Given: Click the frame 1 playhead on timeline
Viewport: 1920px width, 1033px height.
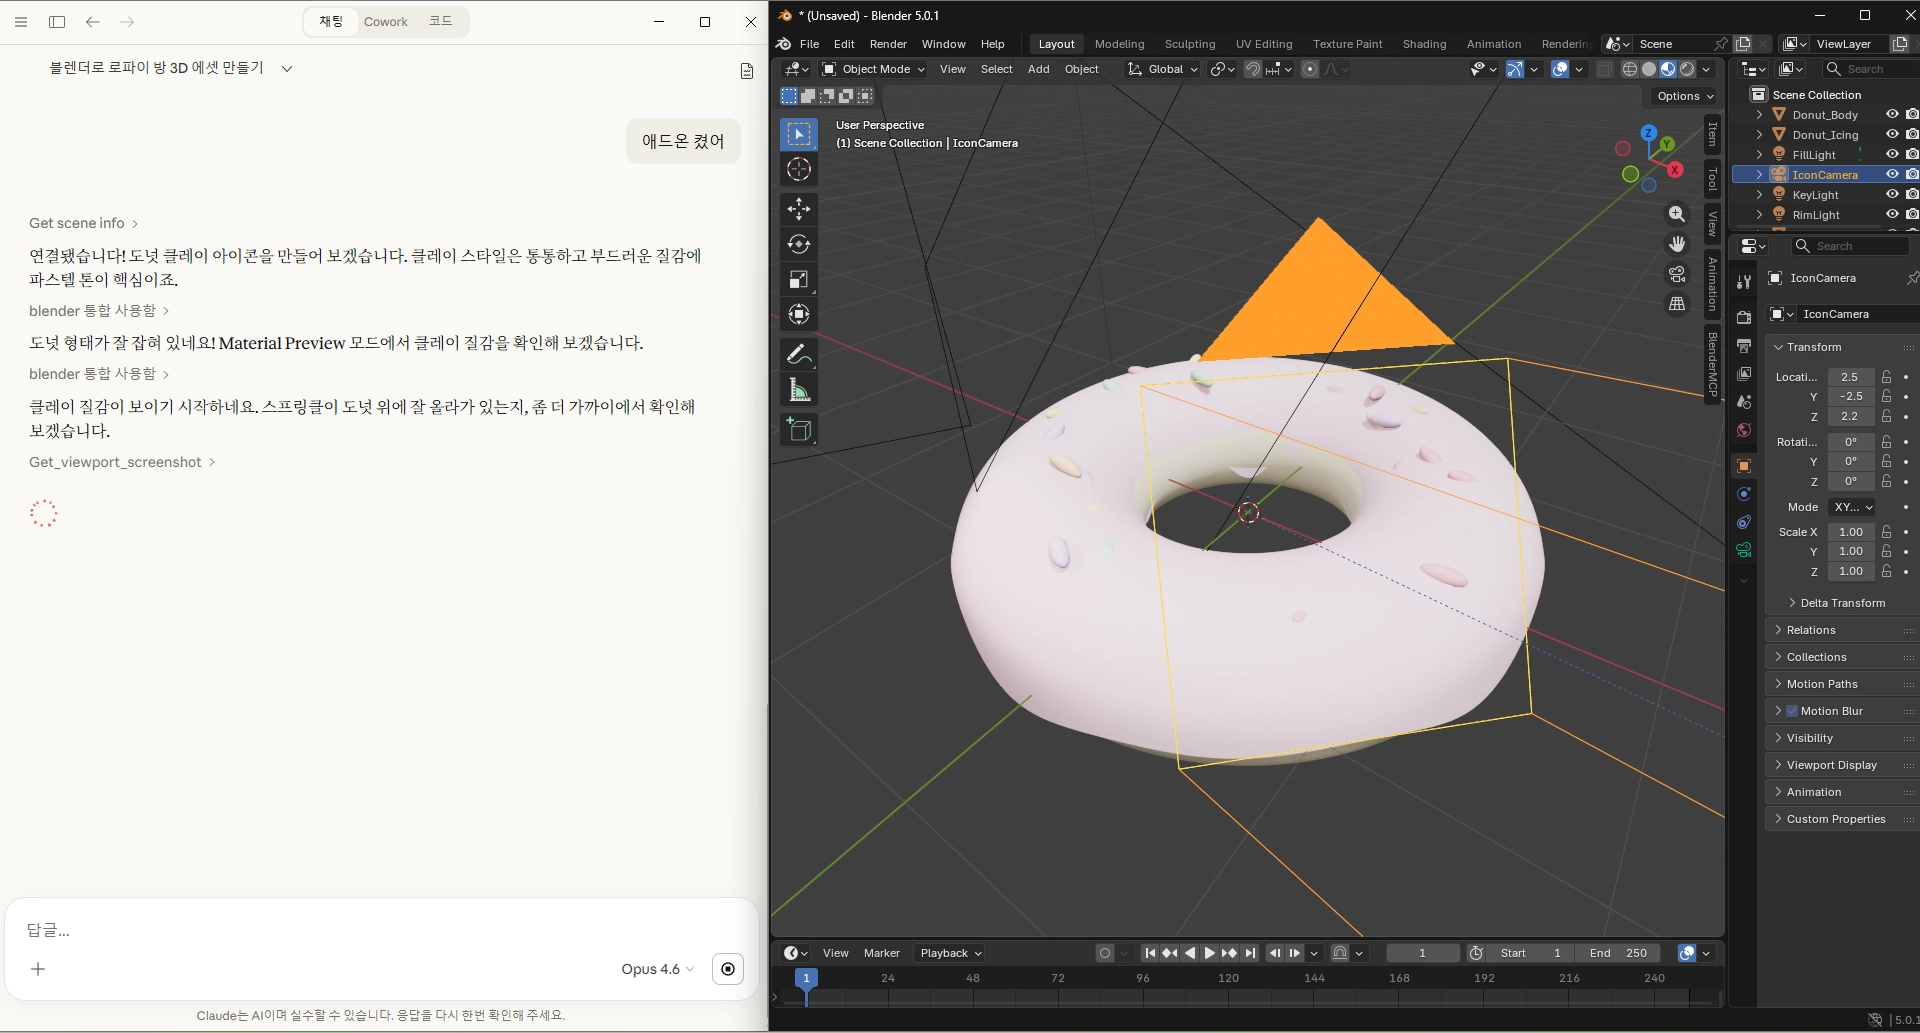Looking at the screenshot, I should 806,978.
